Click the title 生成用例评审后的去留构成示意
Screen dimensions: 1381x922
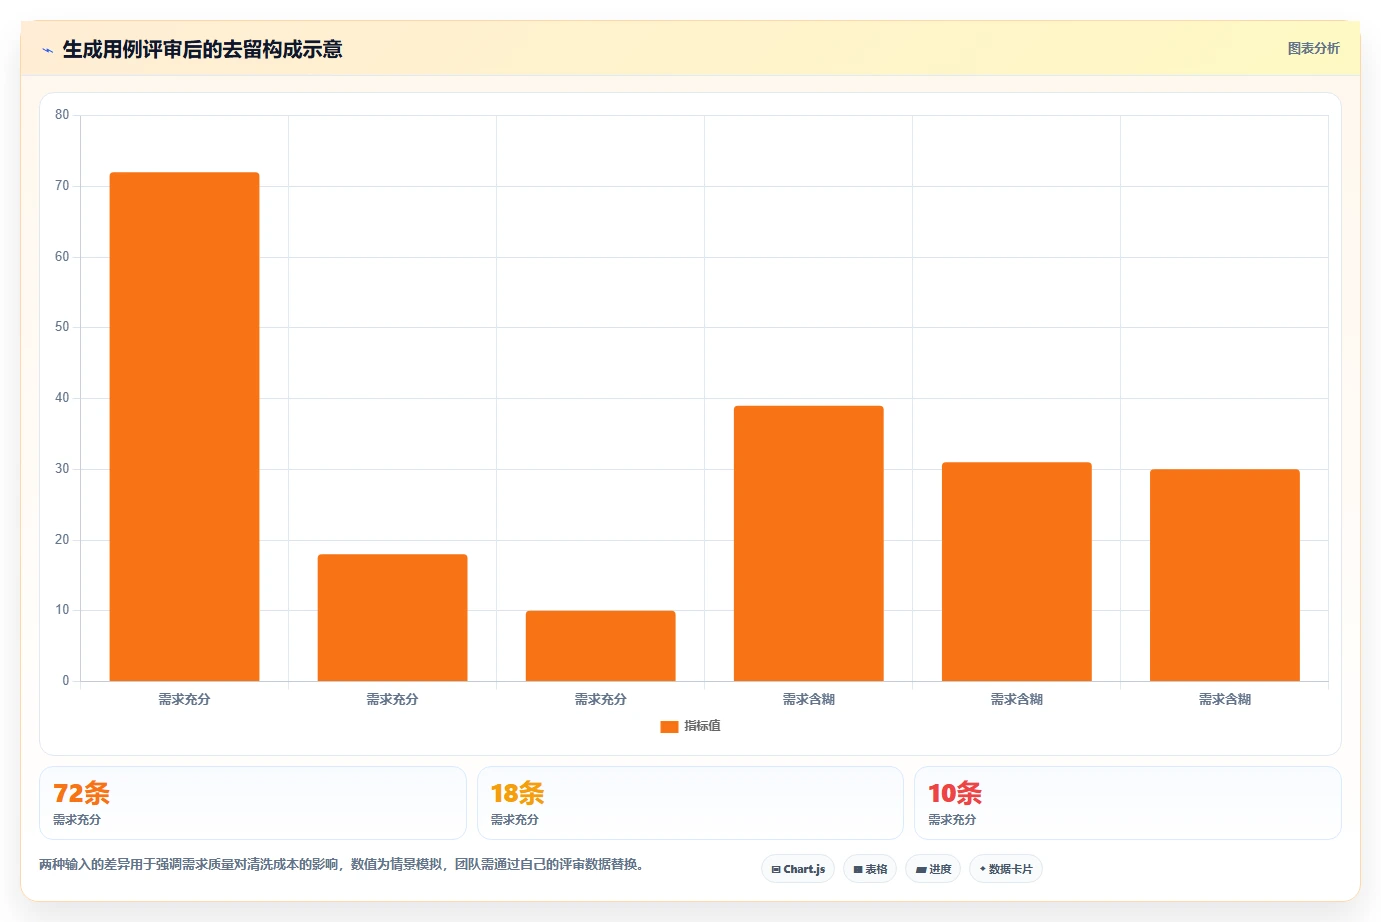coord(203,49)
